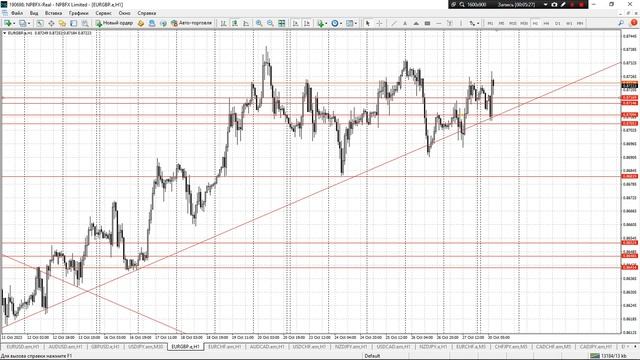Click the Profiles icon
Viewport: 640px width, 360px height.
tap(22, 23)
